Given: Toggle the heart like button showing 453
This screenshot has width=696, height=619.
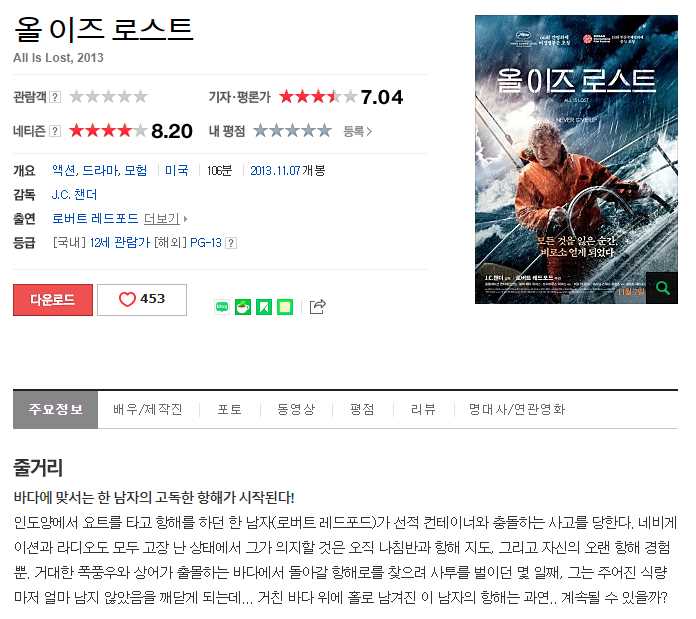Looking at the screenshot, I should 142,300.
